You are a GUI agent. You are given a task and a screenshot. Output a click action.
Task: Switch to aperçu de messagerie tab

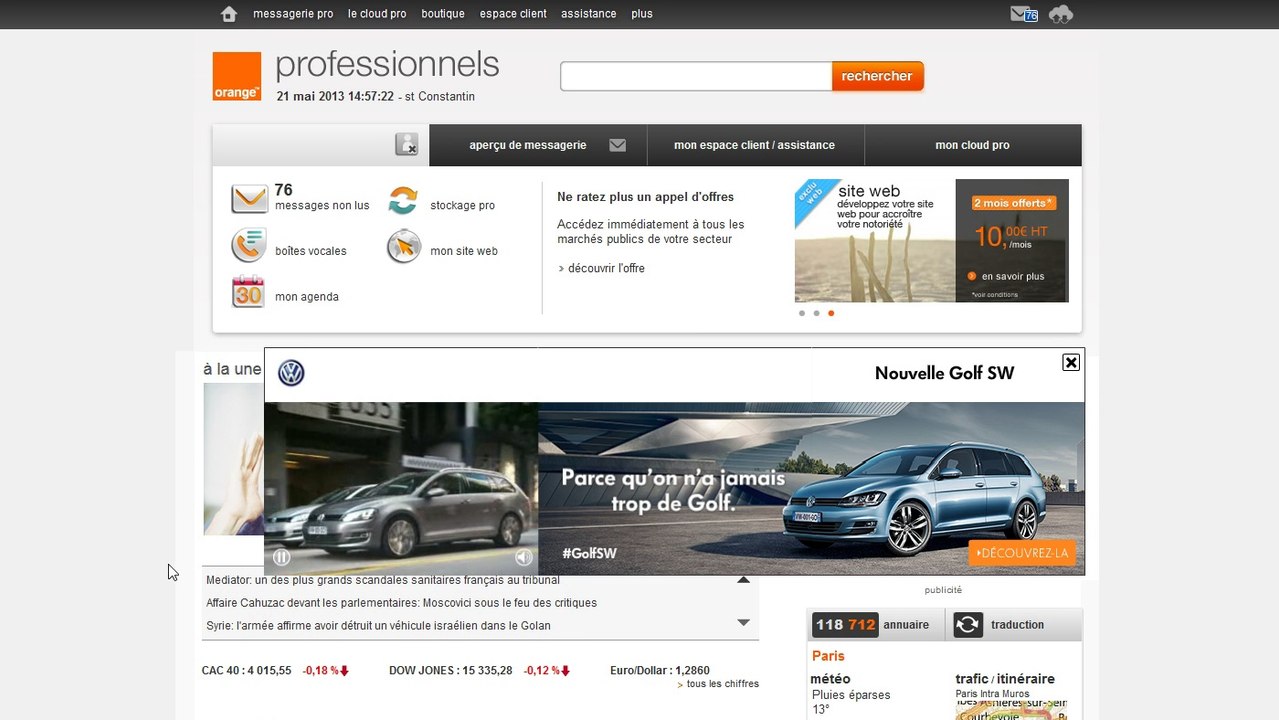pos(538,145)
